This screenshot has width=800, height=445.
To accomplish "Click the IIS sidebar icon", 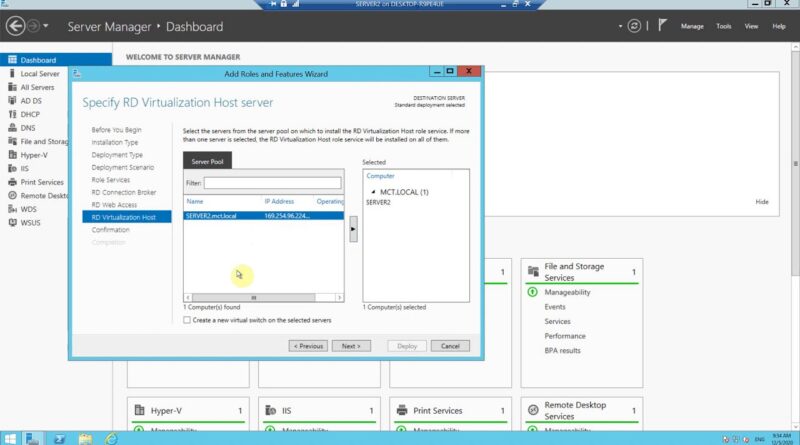I will pos(12,168).
